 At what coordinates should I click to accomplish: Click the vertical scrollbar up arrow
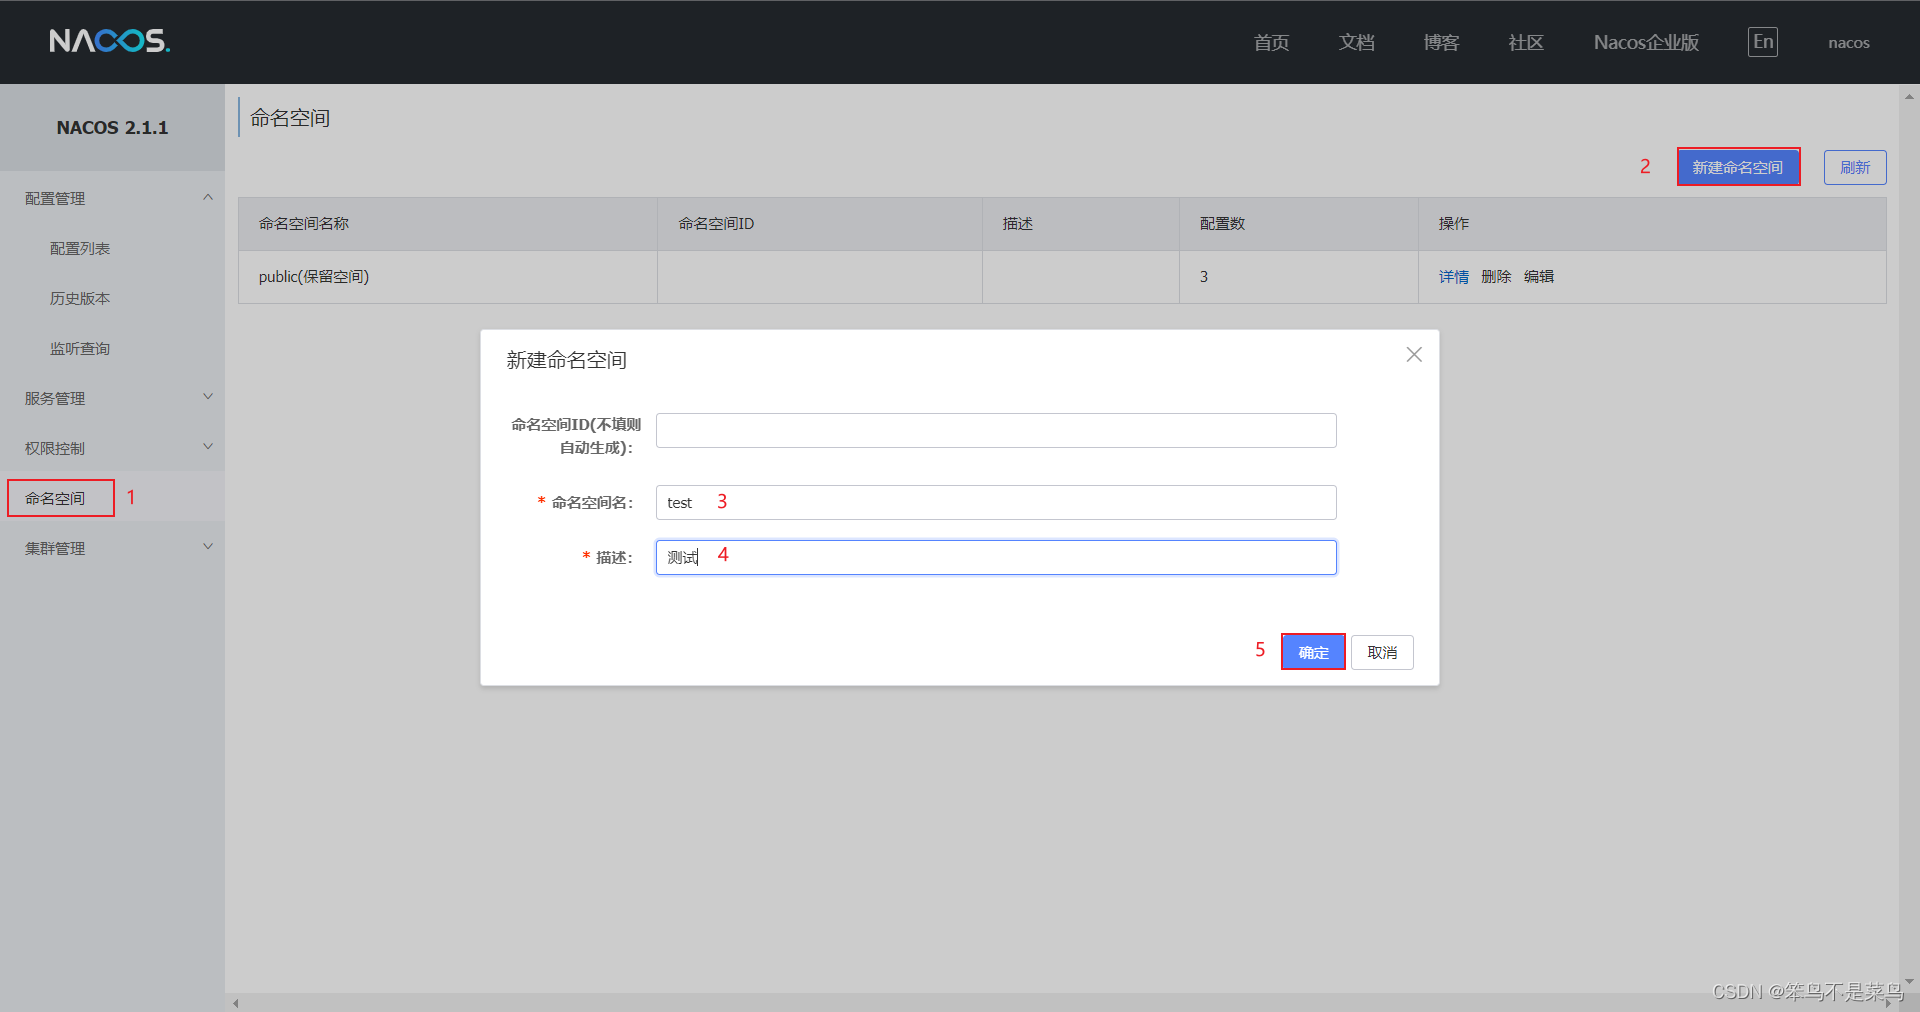(x=1909, y=97)
